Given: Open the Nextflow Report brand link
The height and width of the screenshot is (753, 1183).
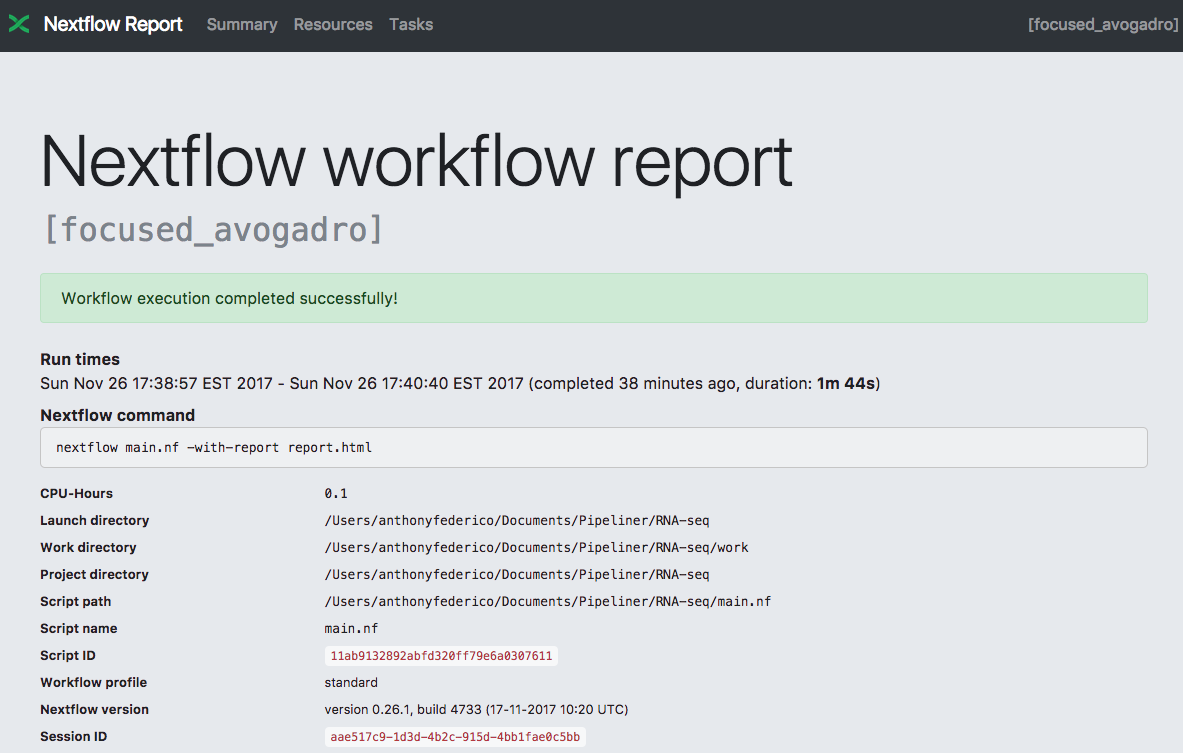Looking at the screenshot, I should [x=113, y=24].
